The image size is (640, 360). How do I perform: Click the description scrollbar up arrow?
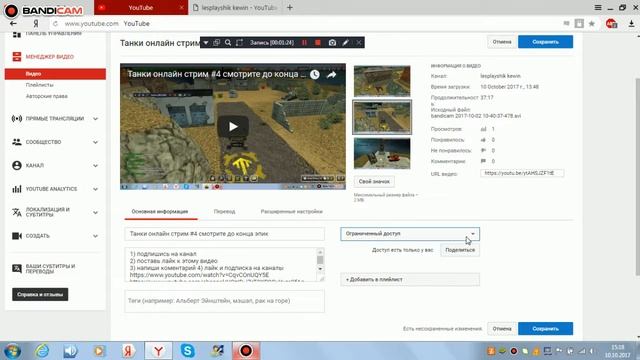coord(320,252)
